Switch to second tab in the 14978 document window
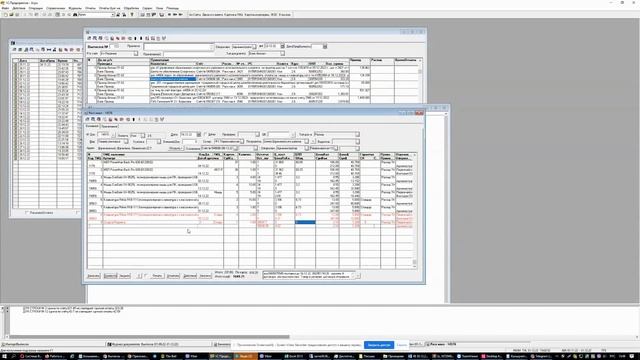This screenshot has width=640, height=360. click(x=109, y=126)
